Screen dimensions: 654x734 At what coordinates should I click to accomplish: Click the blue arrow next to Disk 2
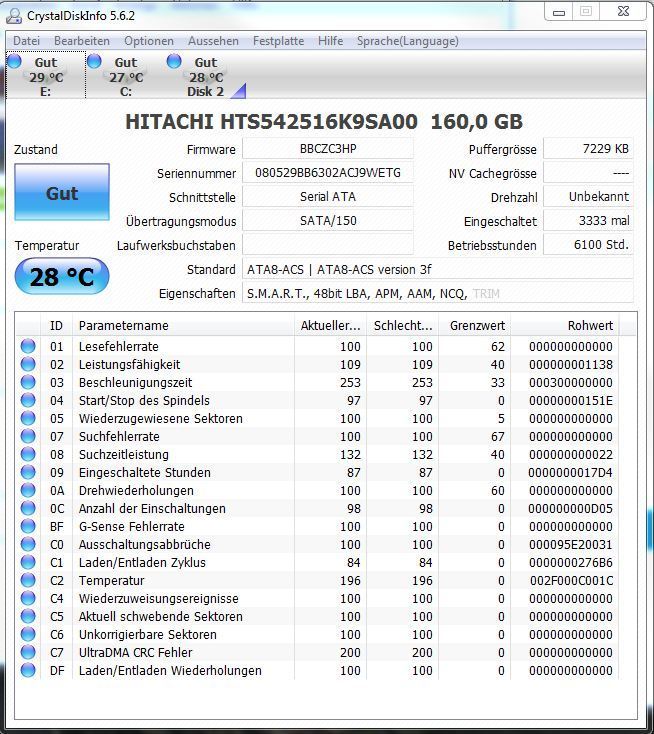click(x=239, y=91)
